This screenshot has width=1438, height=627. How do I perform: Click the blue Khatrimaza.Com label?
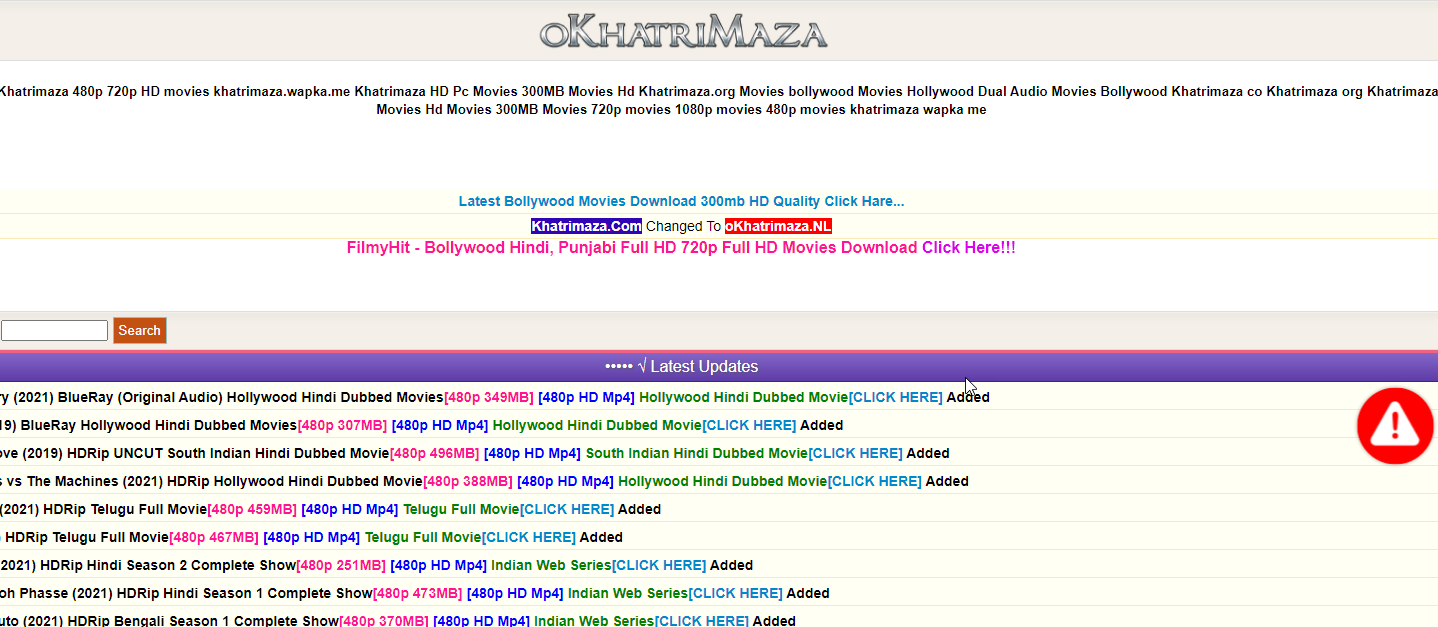(x=586, y=226)
